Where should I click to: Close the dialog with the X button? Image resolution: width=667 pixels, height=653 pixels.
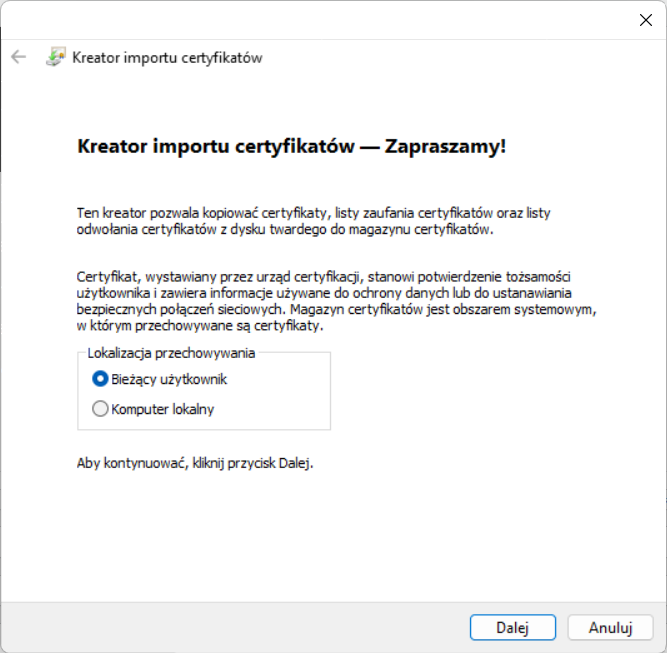[x=645, y=19]
